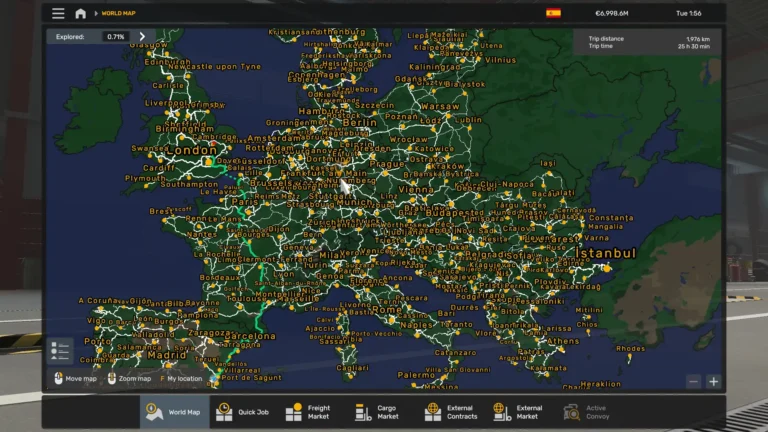This screenshot has height=432, width=768.
Task: Click the Spanish flag icon
Action: pos(553,13)
